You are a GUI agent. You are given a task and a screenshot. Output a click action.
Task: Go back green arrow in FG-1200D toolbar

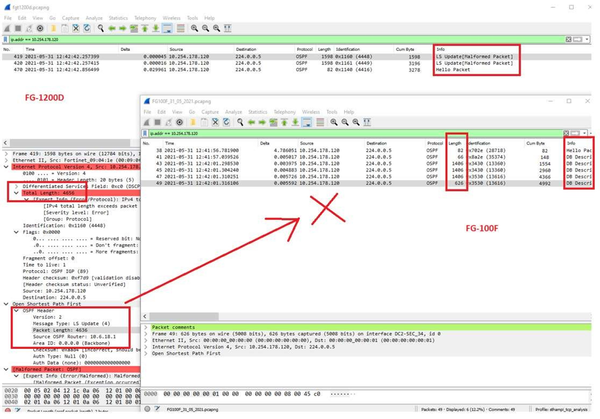[x=112, y=28]
